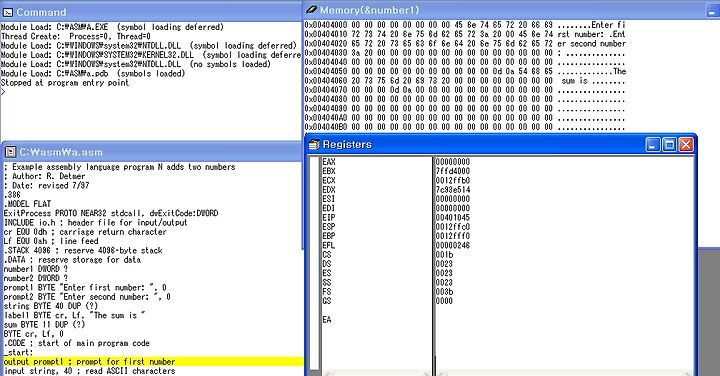Click 'Stopped at program entry point' line
Viewport: 720px width, 376px height.
click(x=65, y=83)
